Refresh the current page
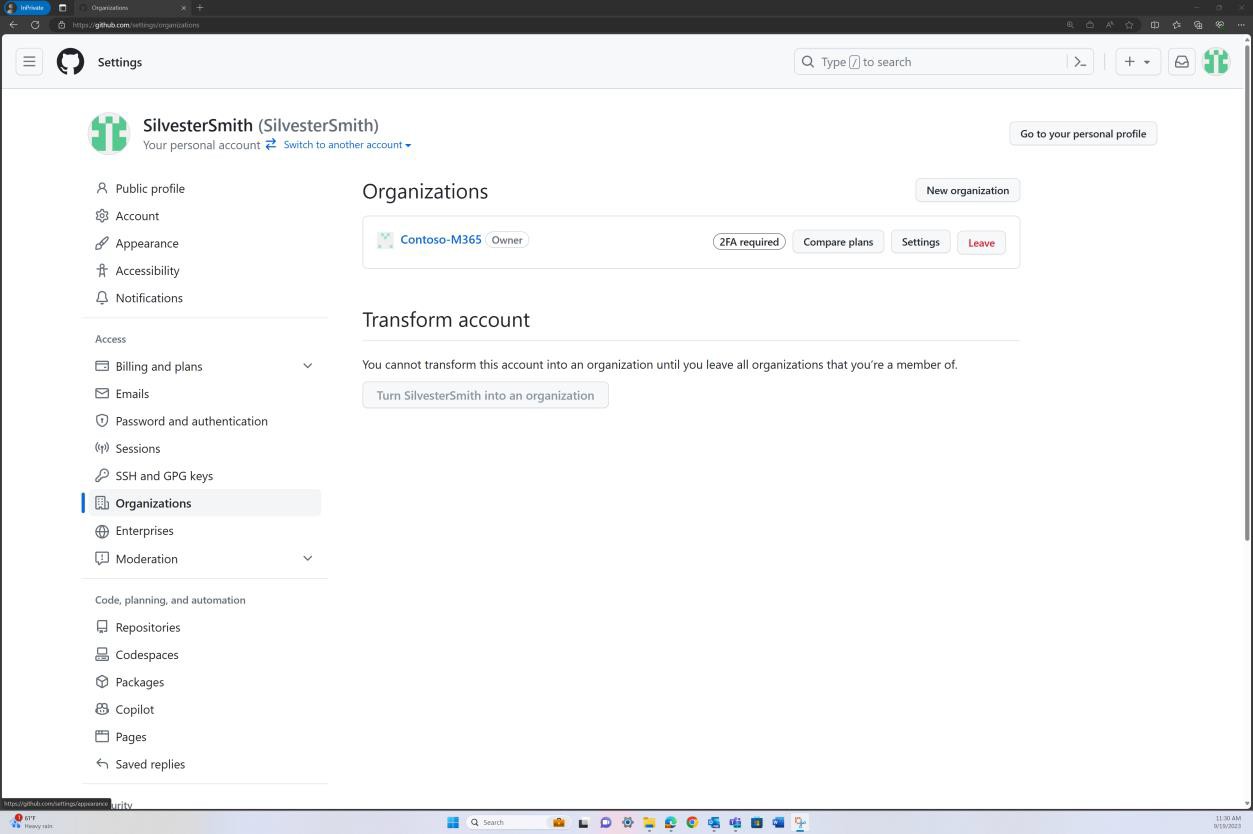 click(x=35, y=25)
